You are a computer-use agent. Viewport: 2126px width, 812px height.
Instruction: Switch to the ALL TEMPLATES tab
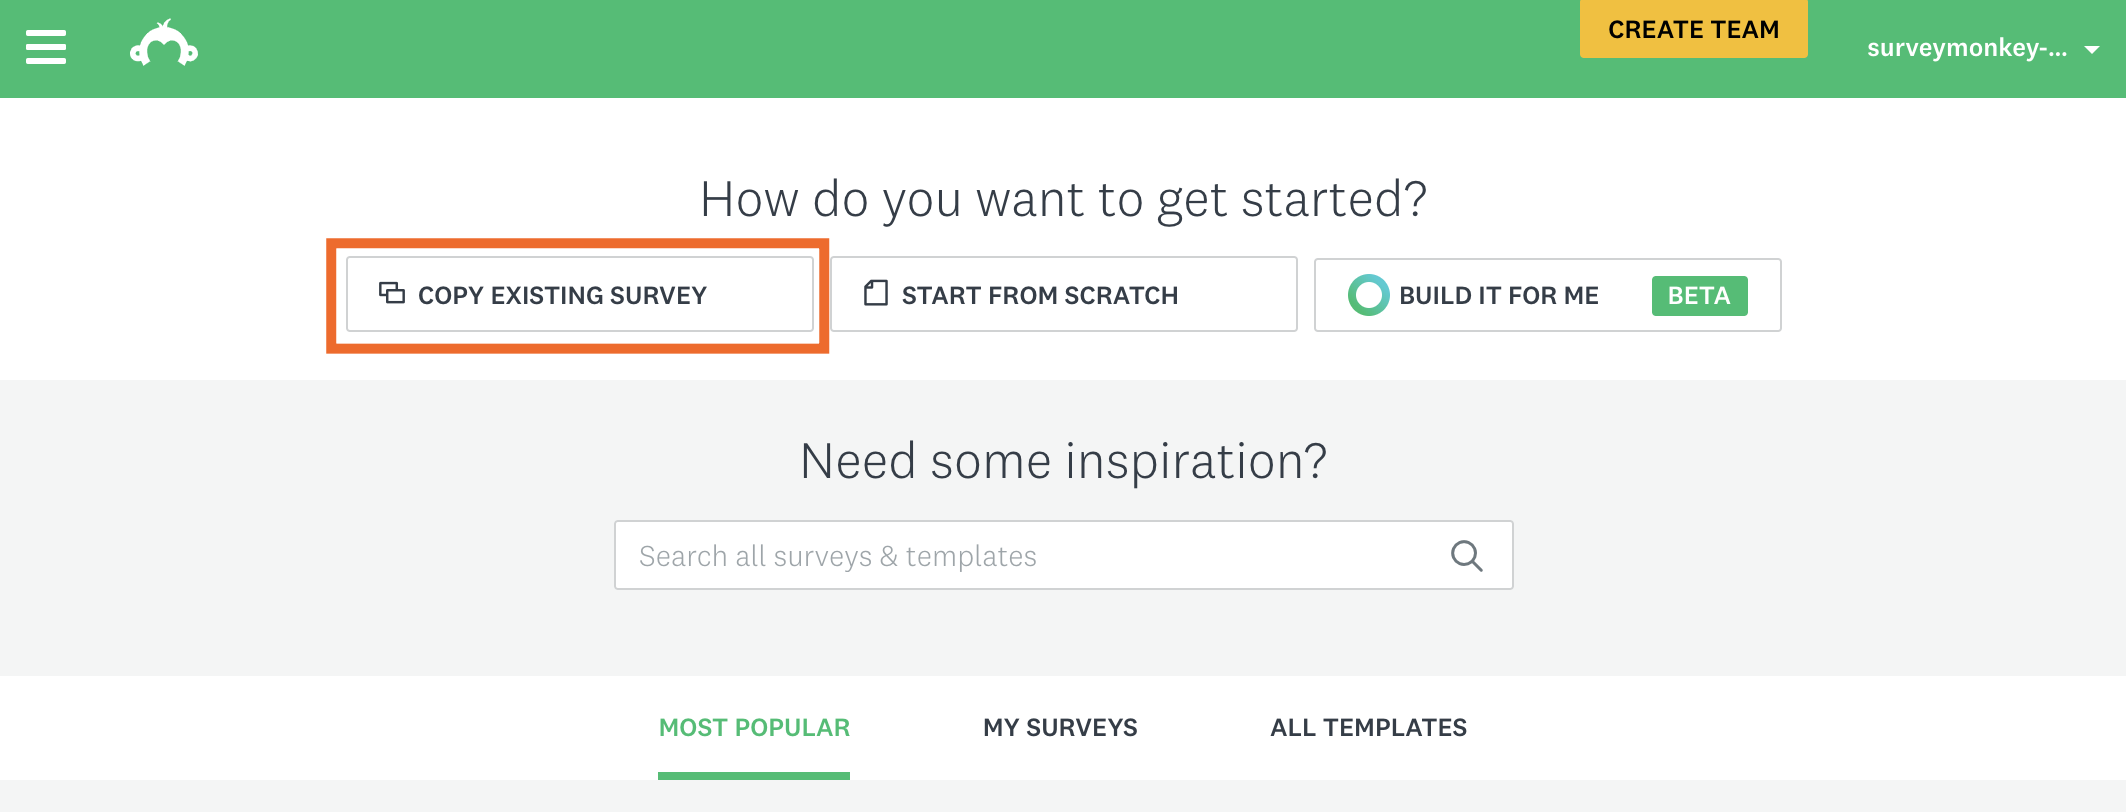pyautogui.click(x=1368, y=728)
